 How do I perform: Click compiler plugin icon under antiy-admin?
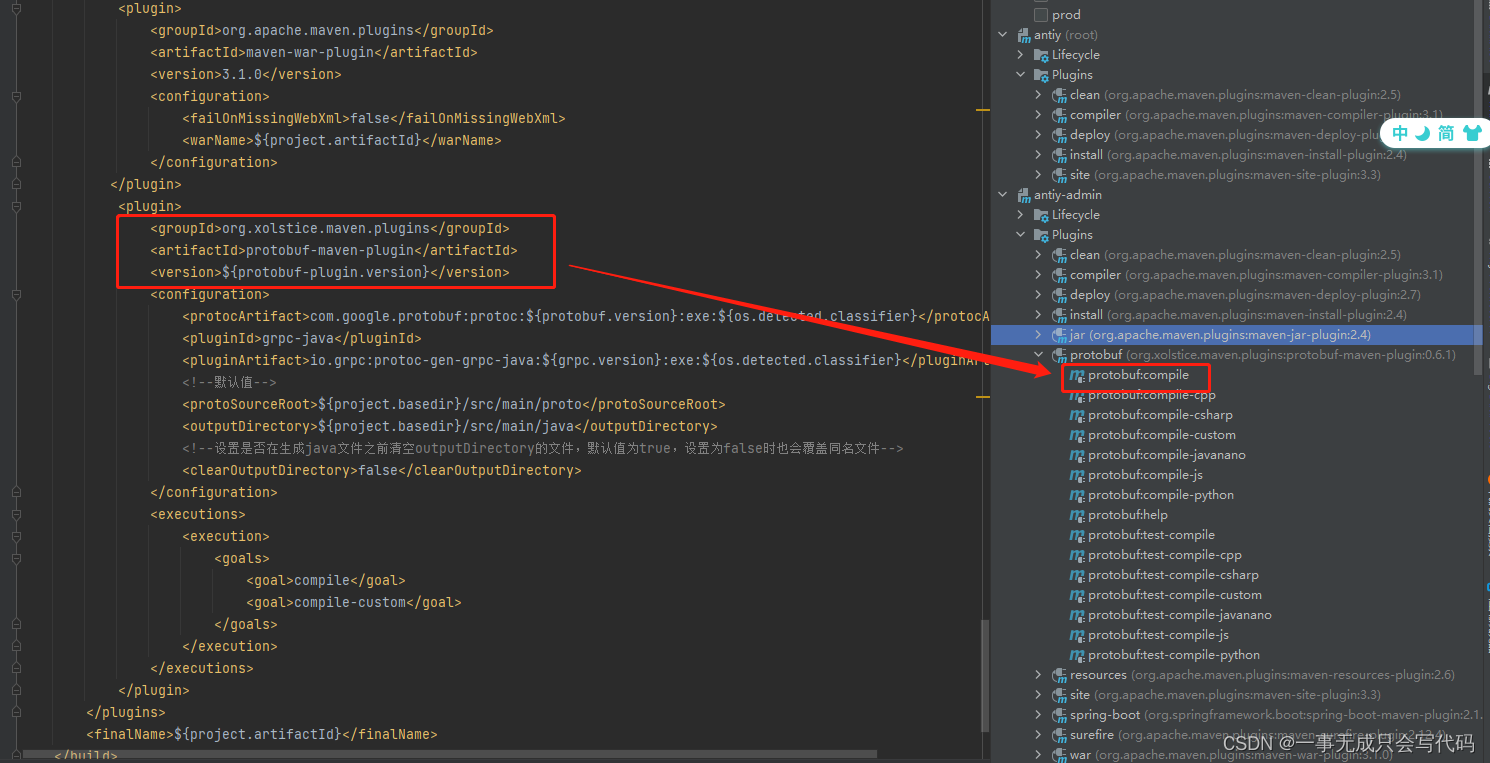(1060, 275)
